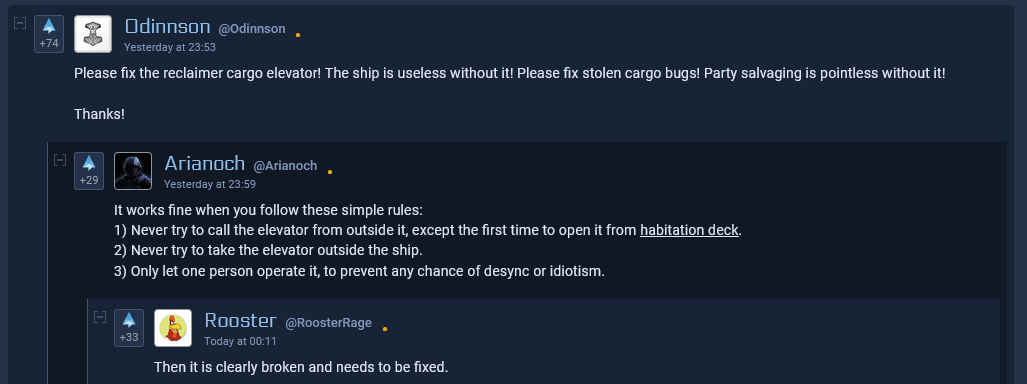The width and height of the screenshot is (1027, 384).
Task: Collapse Rooster's reply
Action: [100, 317]
